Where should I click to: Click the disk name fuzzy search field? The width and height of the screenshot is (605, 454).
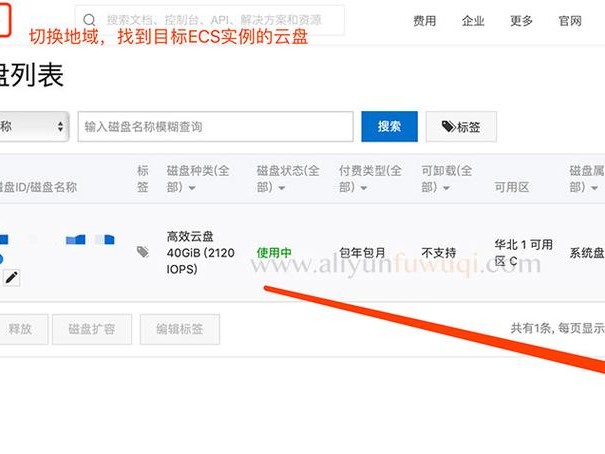pyautogui.click(x=215, y=127)
